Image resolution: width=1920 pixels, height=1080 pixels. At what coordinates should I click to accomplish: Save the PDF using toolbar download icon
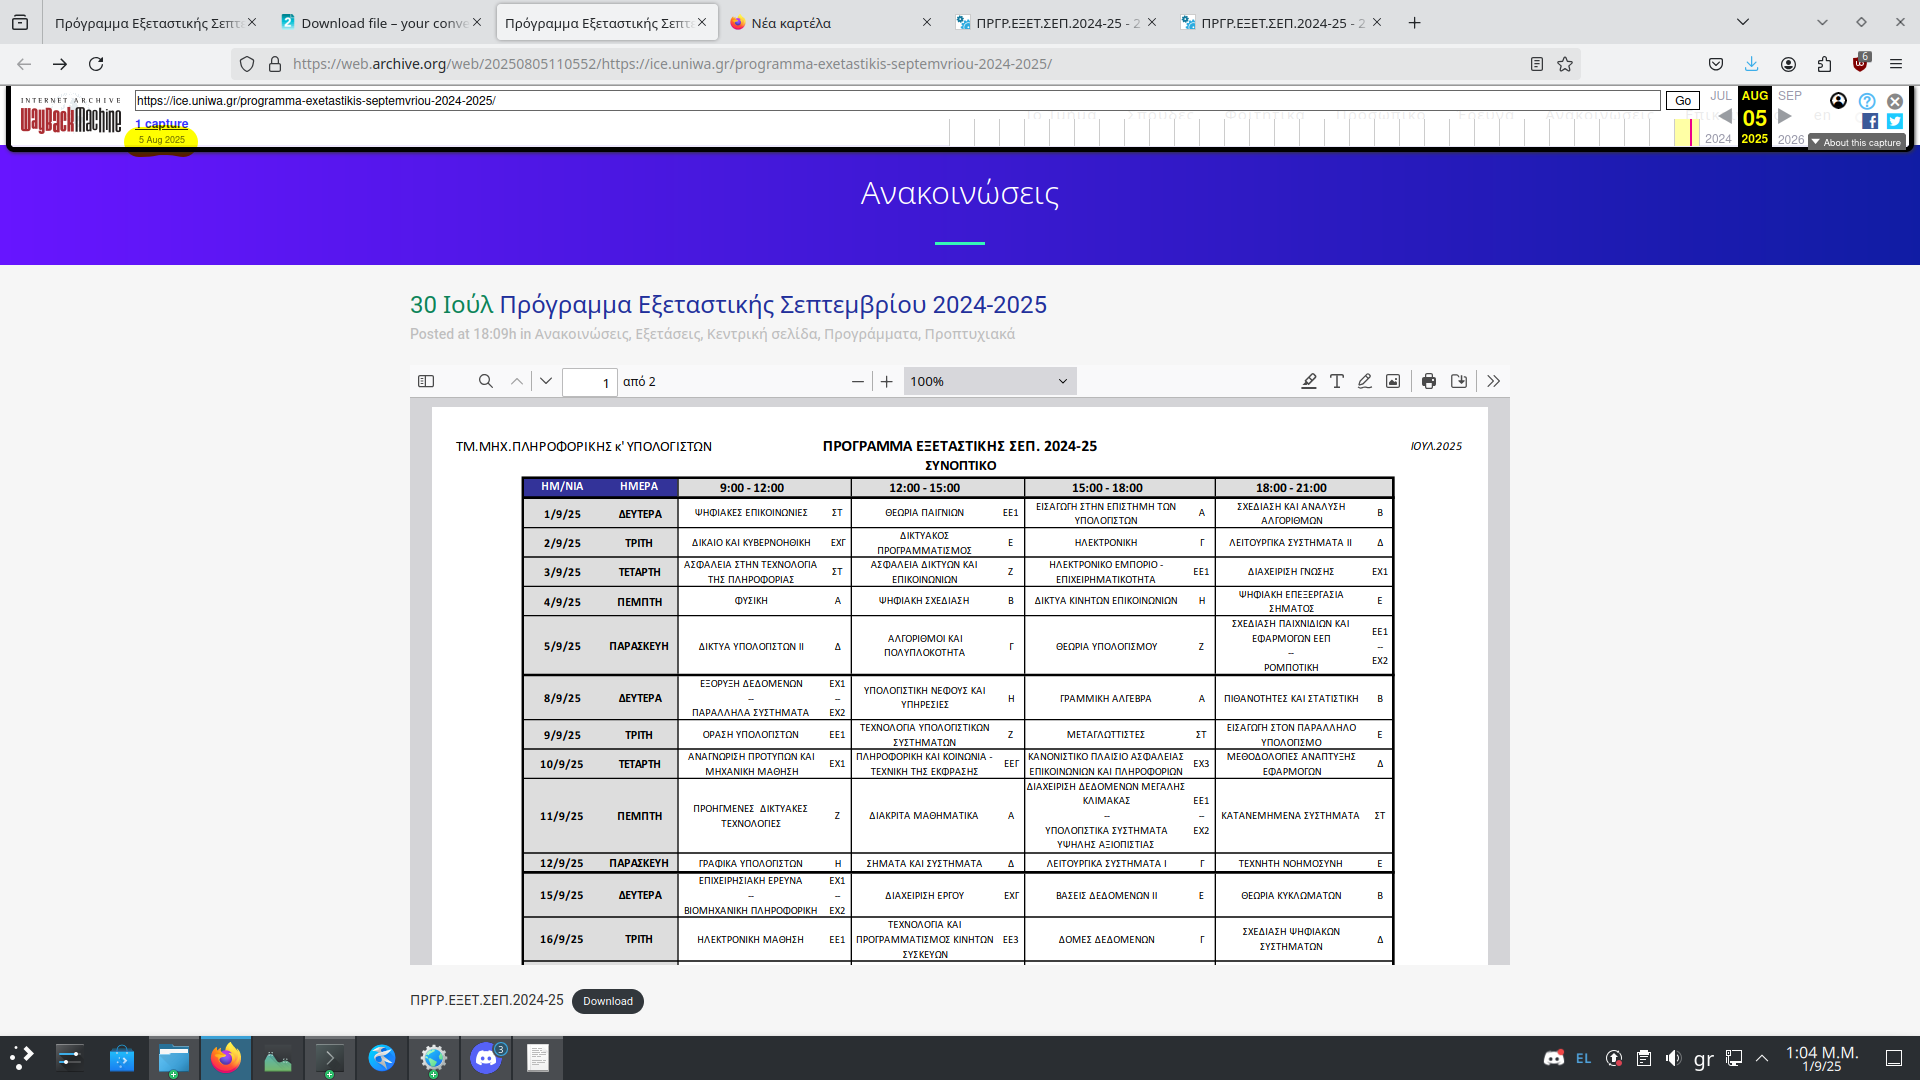(x=1459, y=381)
